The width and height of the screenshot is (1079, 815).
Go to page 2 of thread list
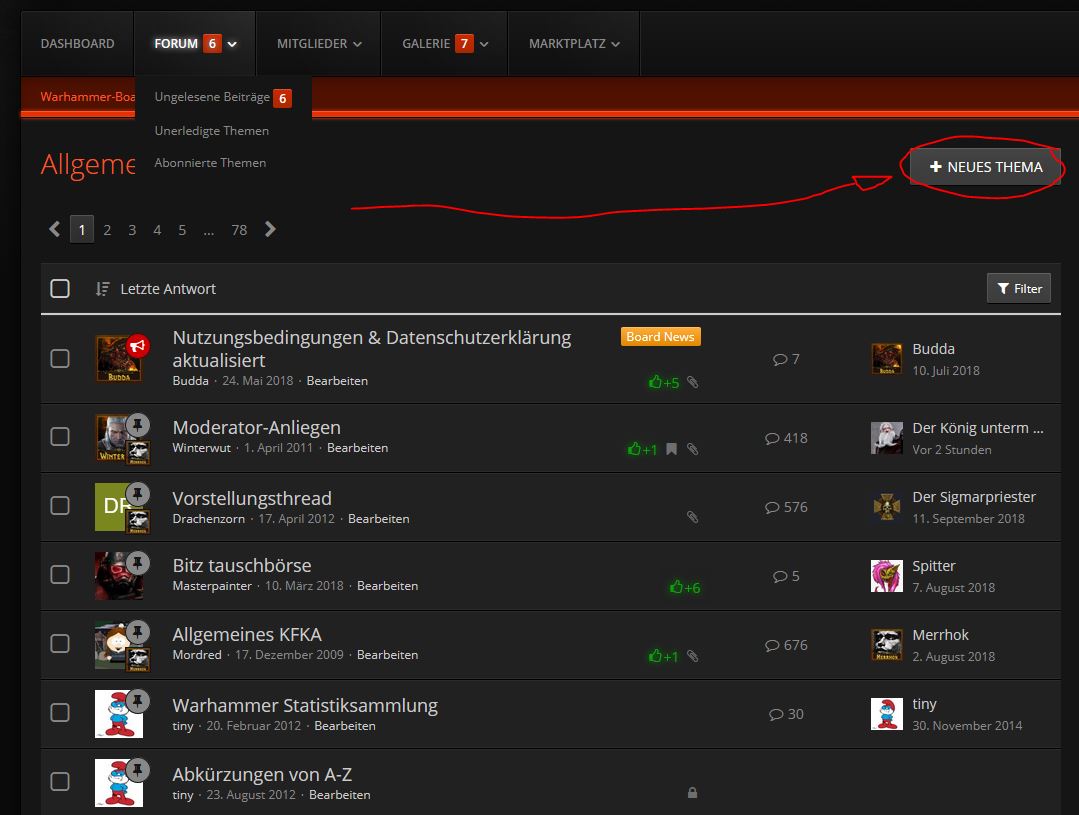tap(107, 230)
